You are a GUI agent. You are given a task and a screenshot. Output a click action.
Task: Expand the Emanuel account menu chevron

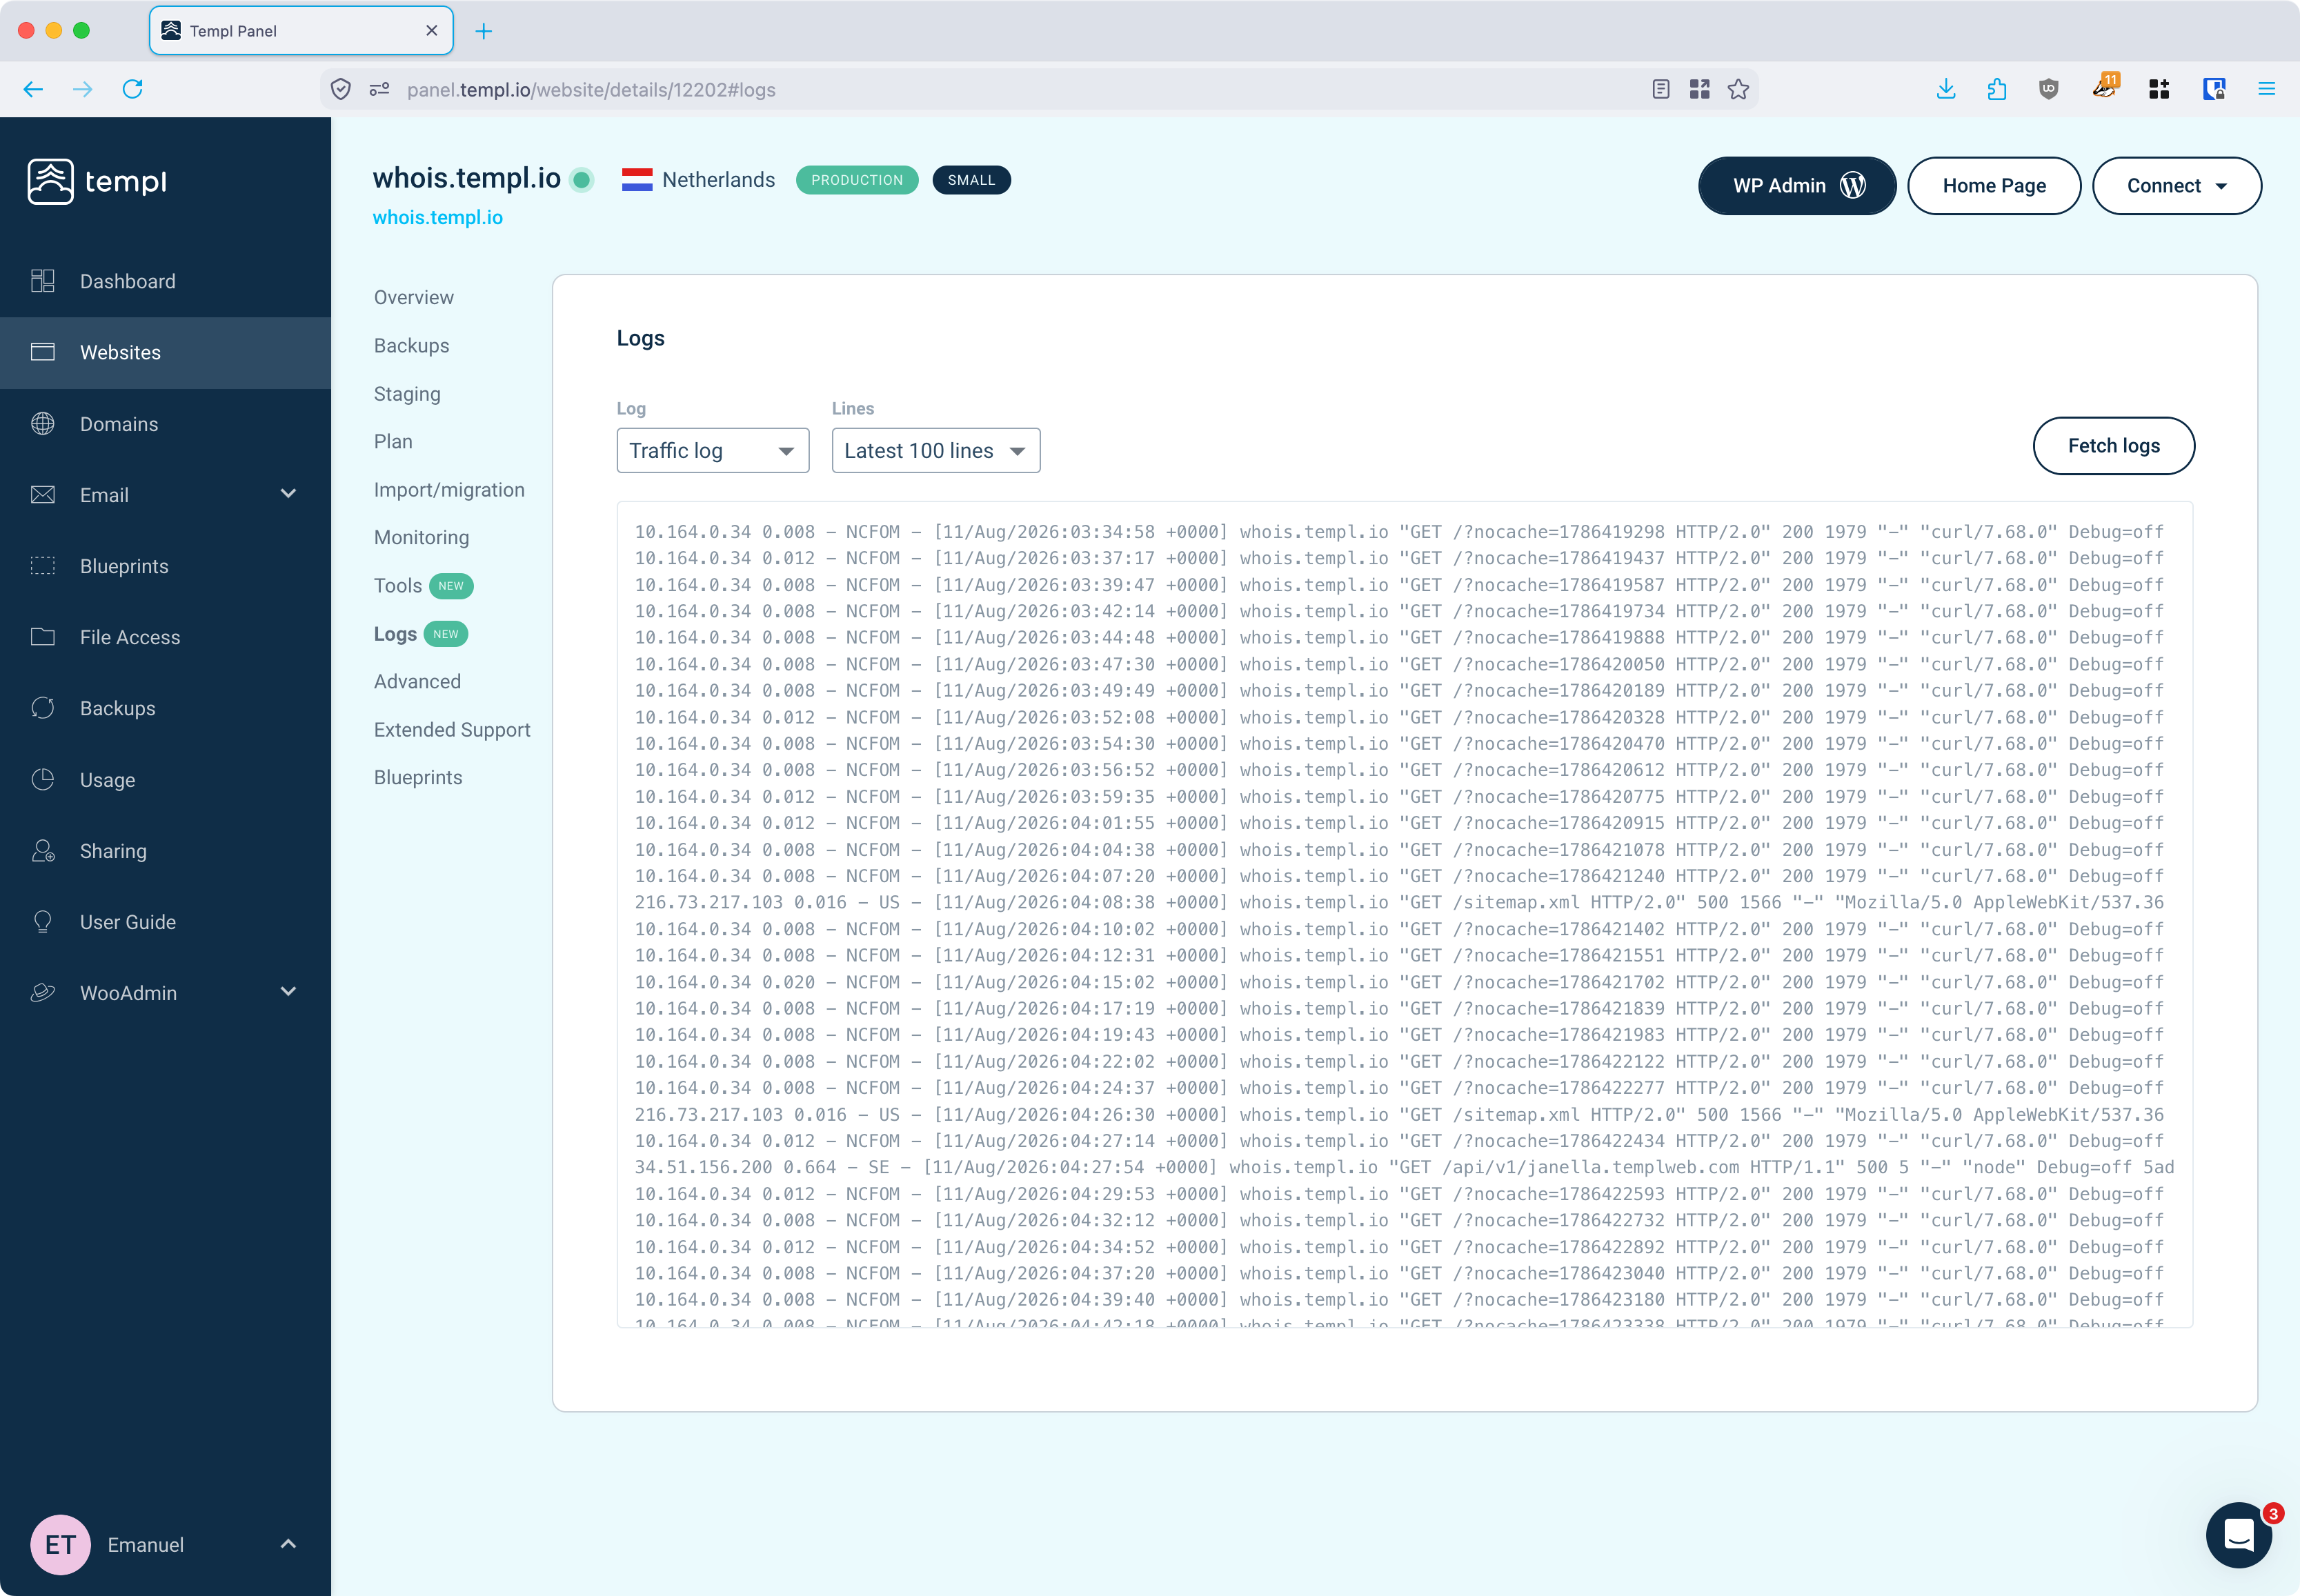[288, 1543]
